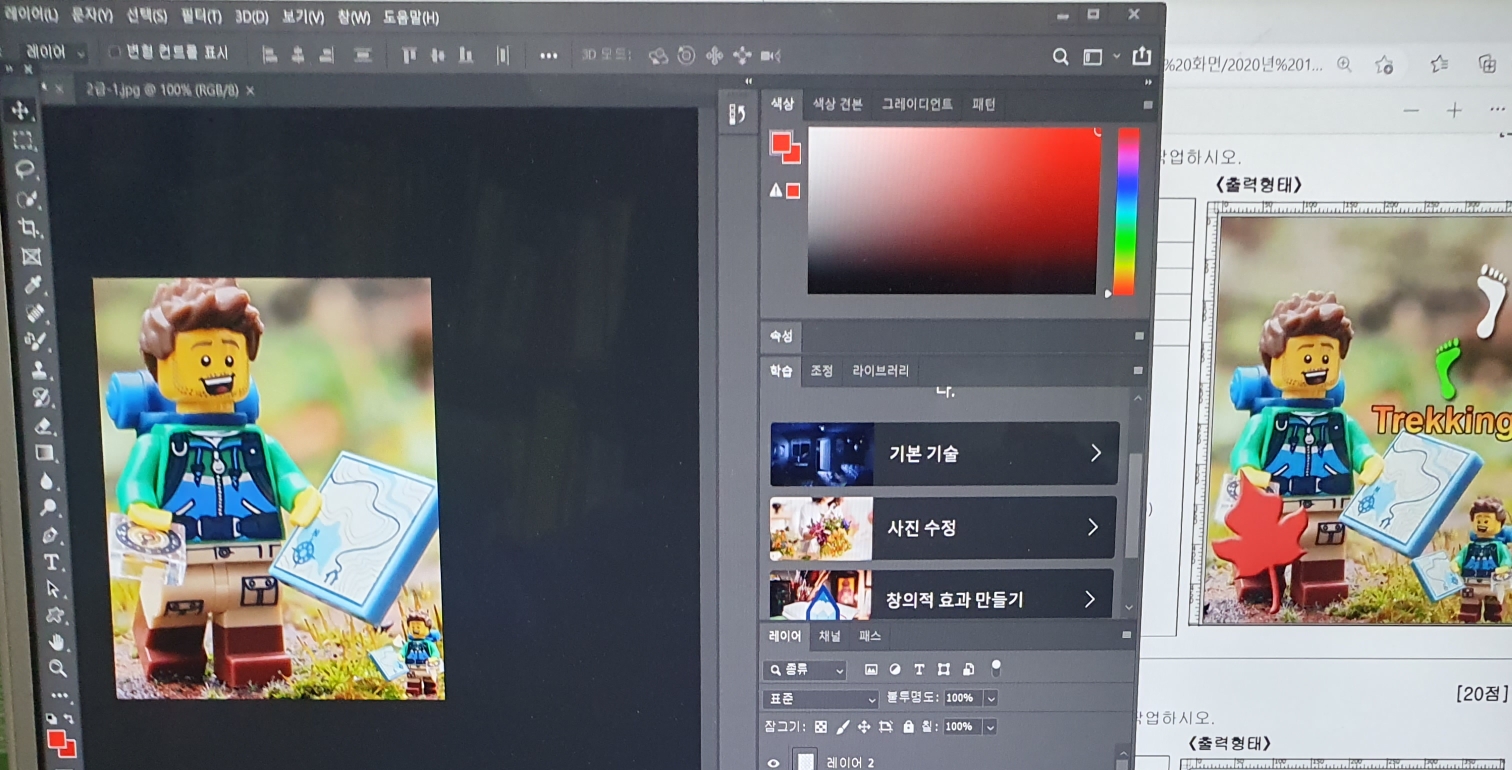Switch to the '색상 견본' tab
Viewport: 1512px width, 770px height.
coord(837,104)
